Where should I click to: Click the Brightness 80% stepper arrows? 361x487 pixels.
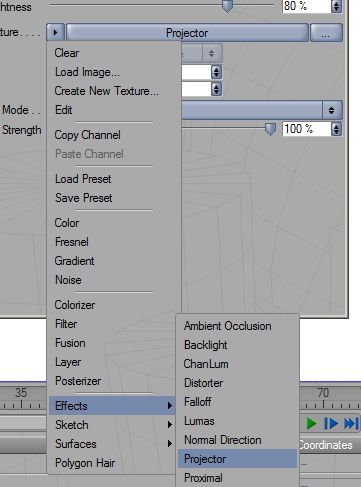(336, 6)
